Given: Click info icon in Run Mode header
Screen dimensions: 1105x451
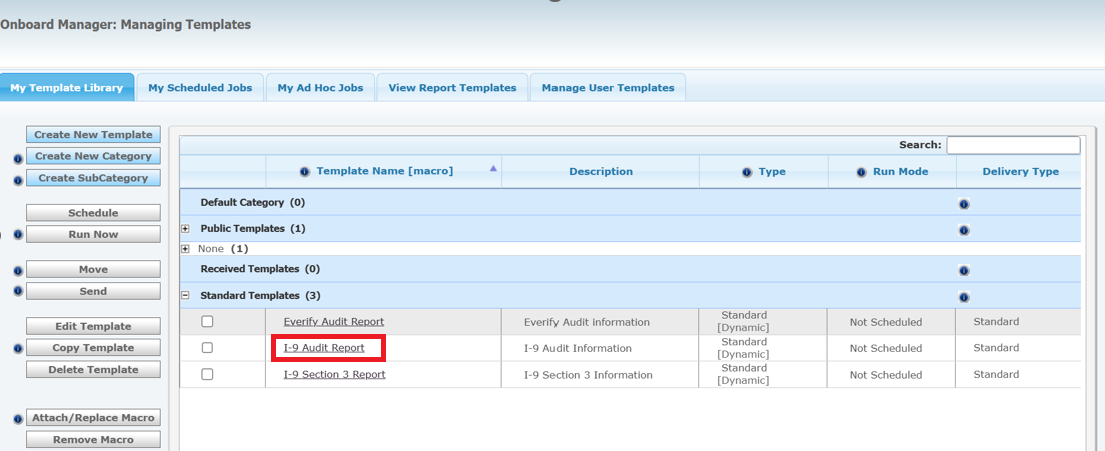Looking at the screenshot, I should pyautogui.click(x=861, y=172).
